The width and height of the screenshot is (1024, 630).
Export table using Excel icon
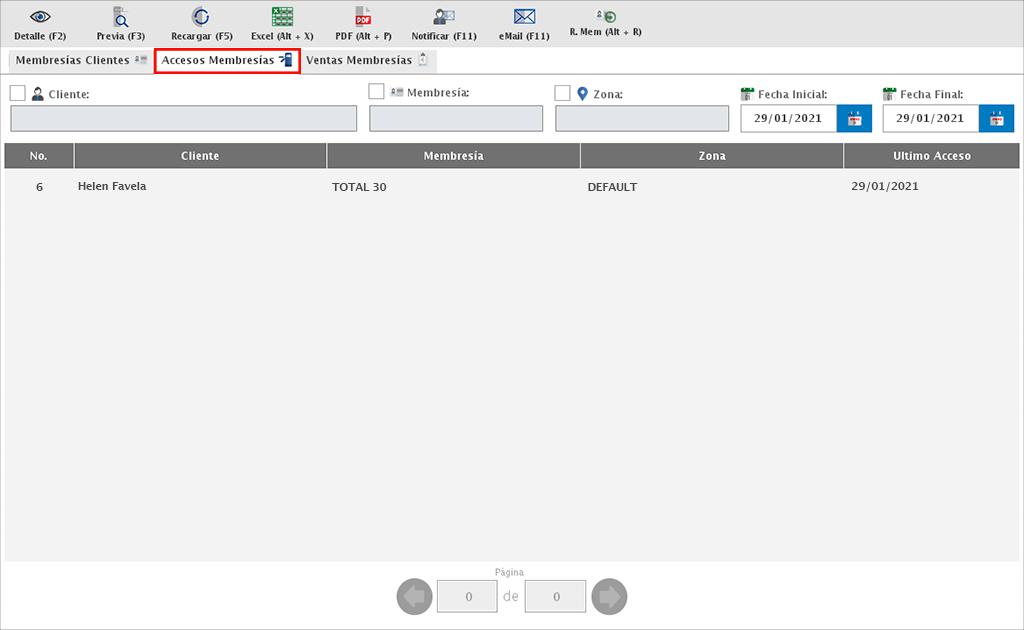pyautogui.click(x=282, y=18)
